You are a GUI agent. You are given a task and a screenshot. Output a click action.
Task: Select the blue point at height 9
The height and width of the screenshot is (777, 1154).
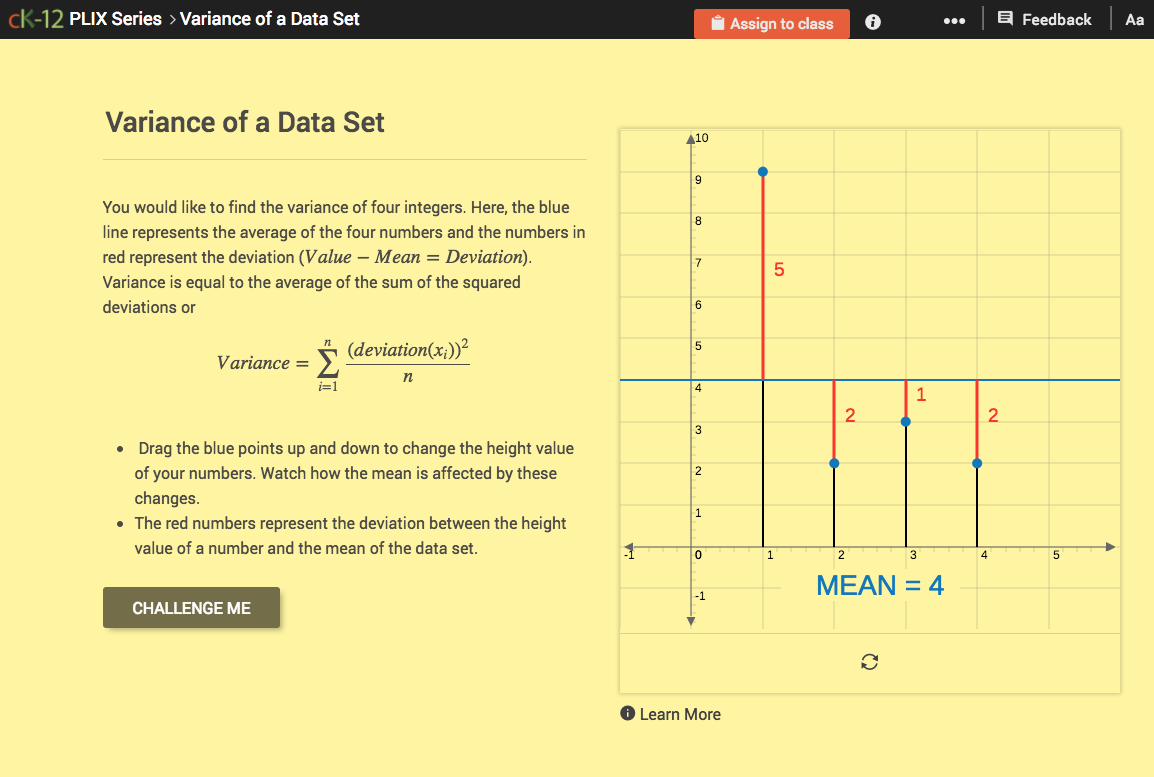click(763, 171)
